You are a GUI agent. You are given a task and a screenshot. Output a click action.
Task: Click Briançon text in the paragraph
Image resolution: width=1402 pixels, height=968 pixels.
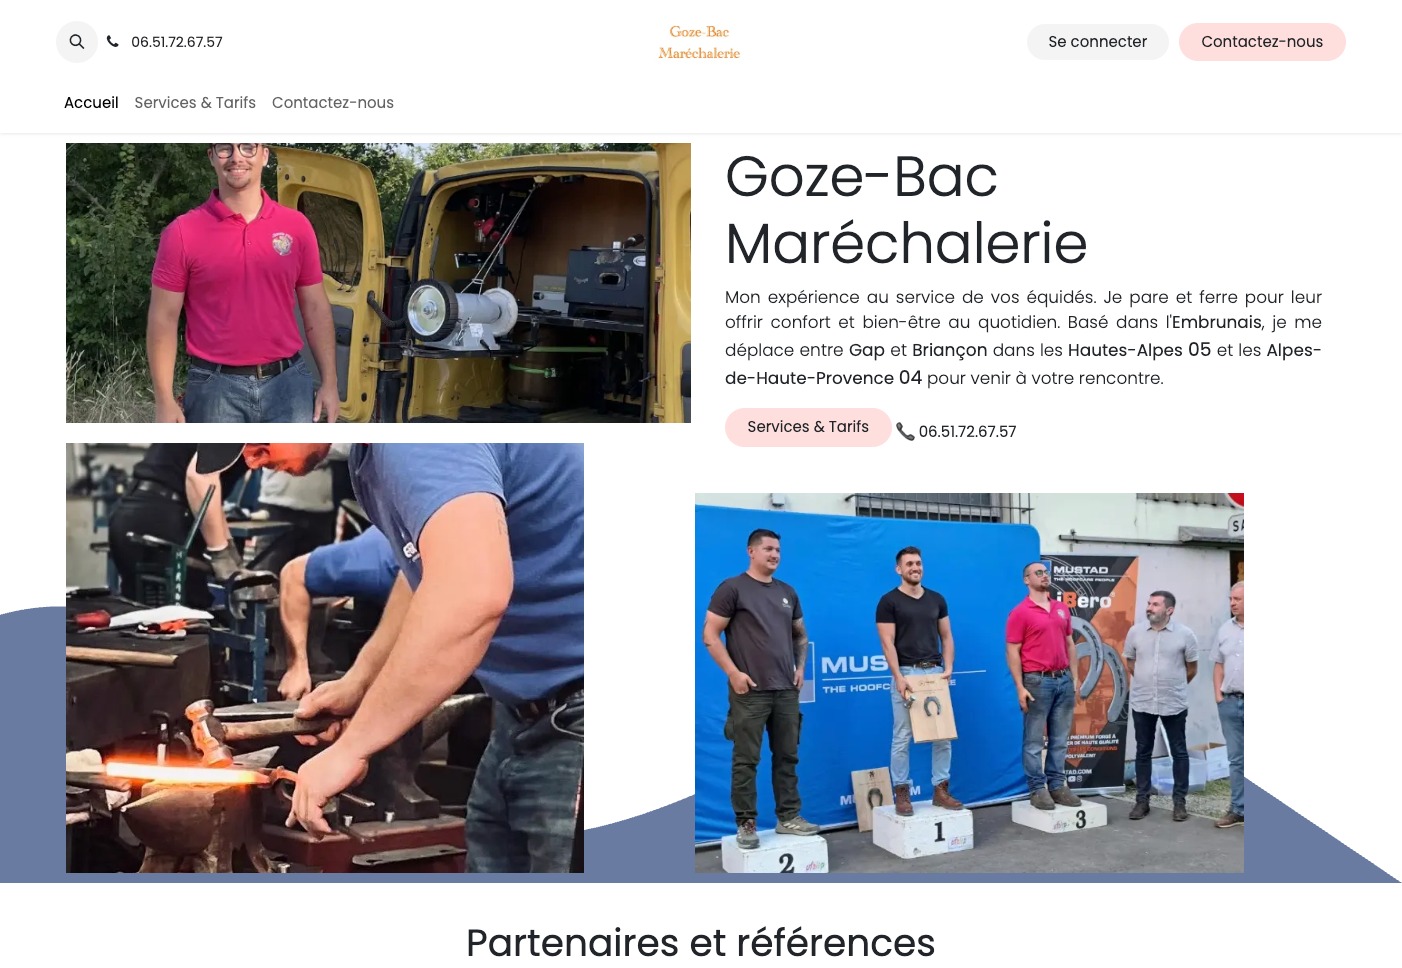pos(949,350)
